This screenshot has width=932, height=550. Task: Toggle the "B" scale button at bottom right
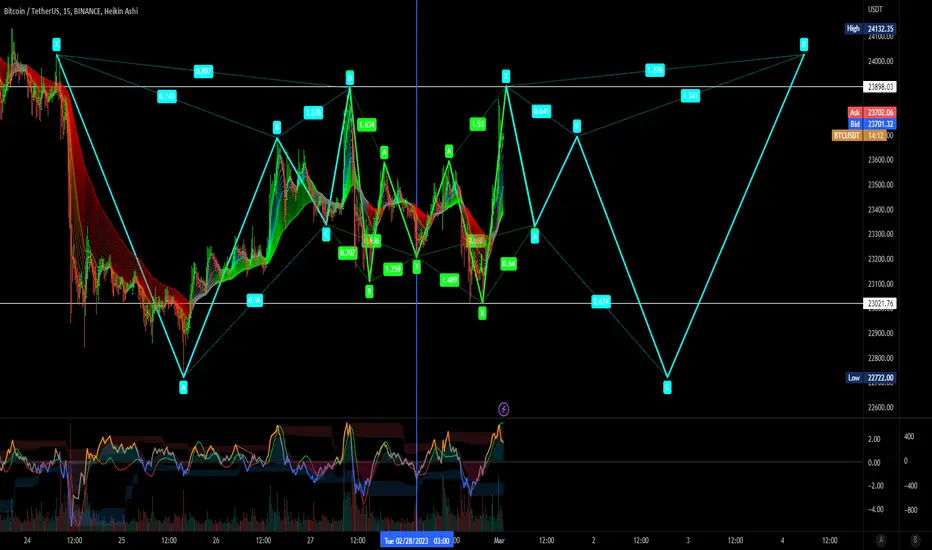click(915, 540)
